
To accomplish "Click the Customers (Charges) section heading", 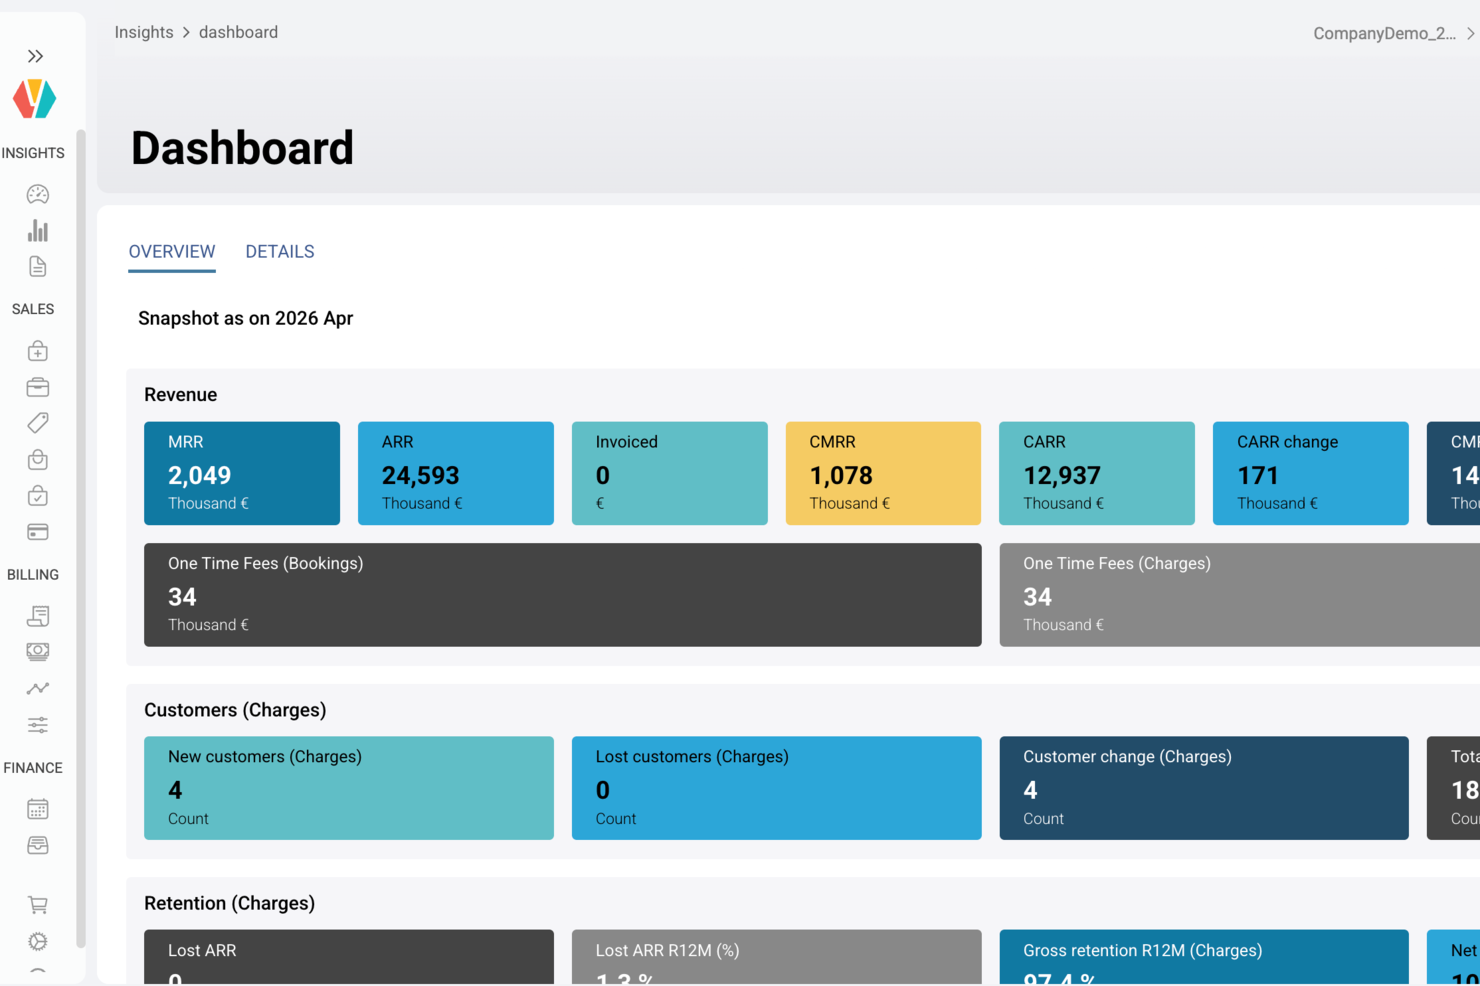I will click(x=235, y=710).
